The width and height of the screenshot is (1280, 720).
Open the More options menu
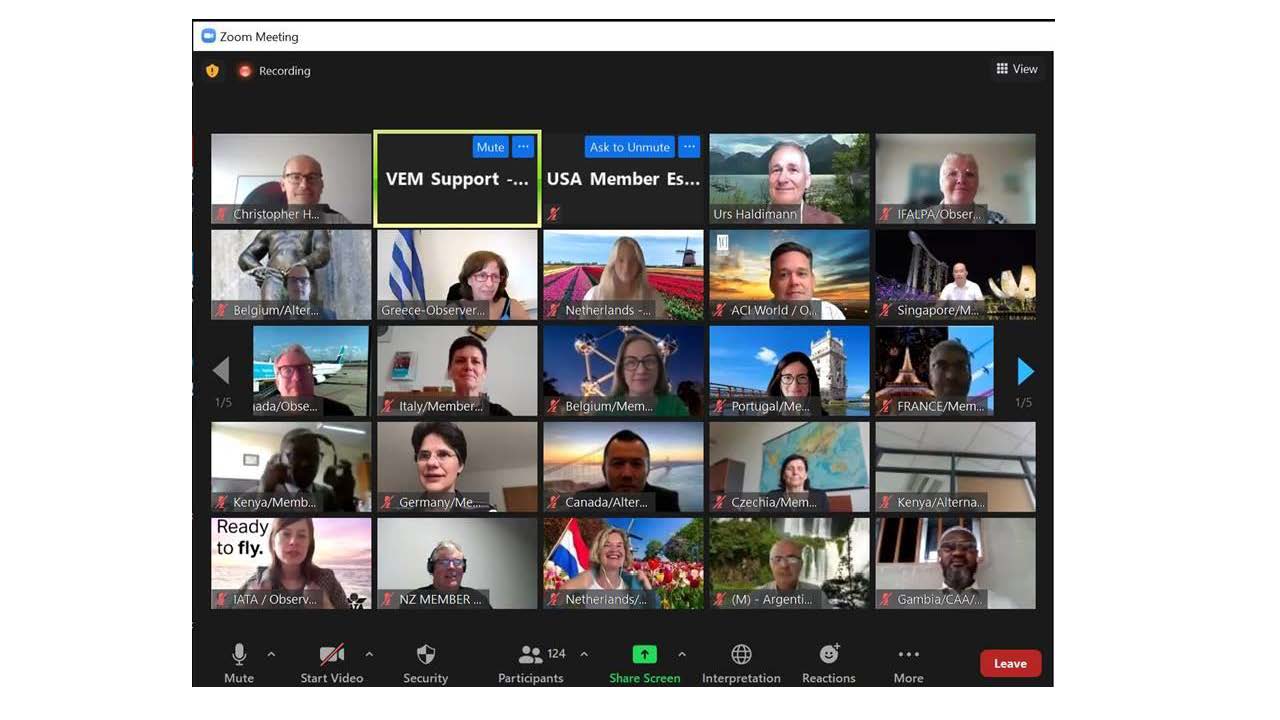pyautogui.click(x=908, y=655)
